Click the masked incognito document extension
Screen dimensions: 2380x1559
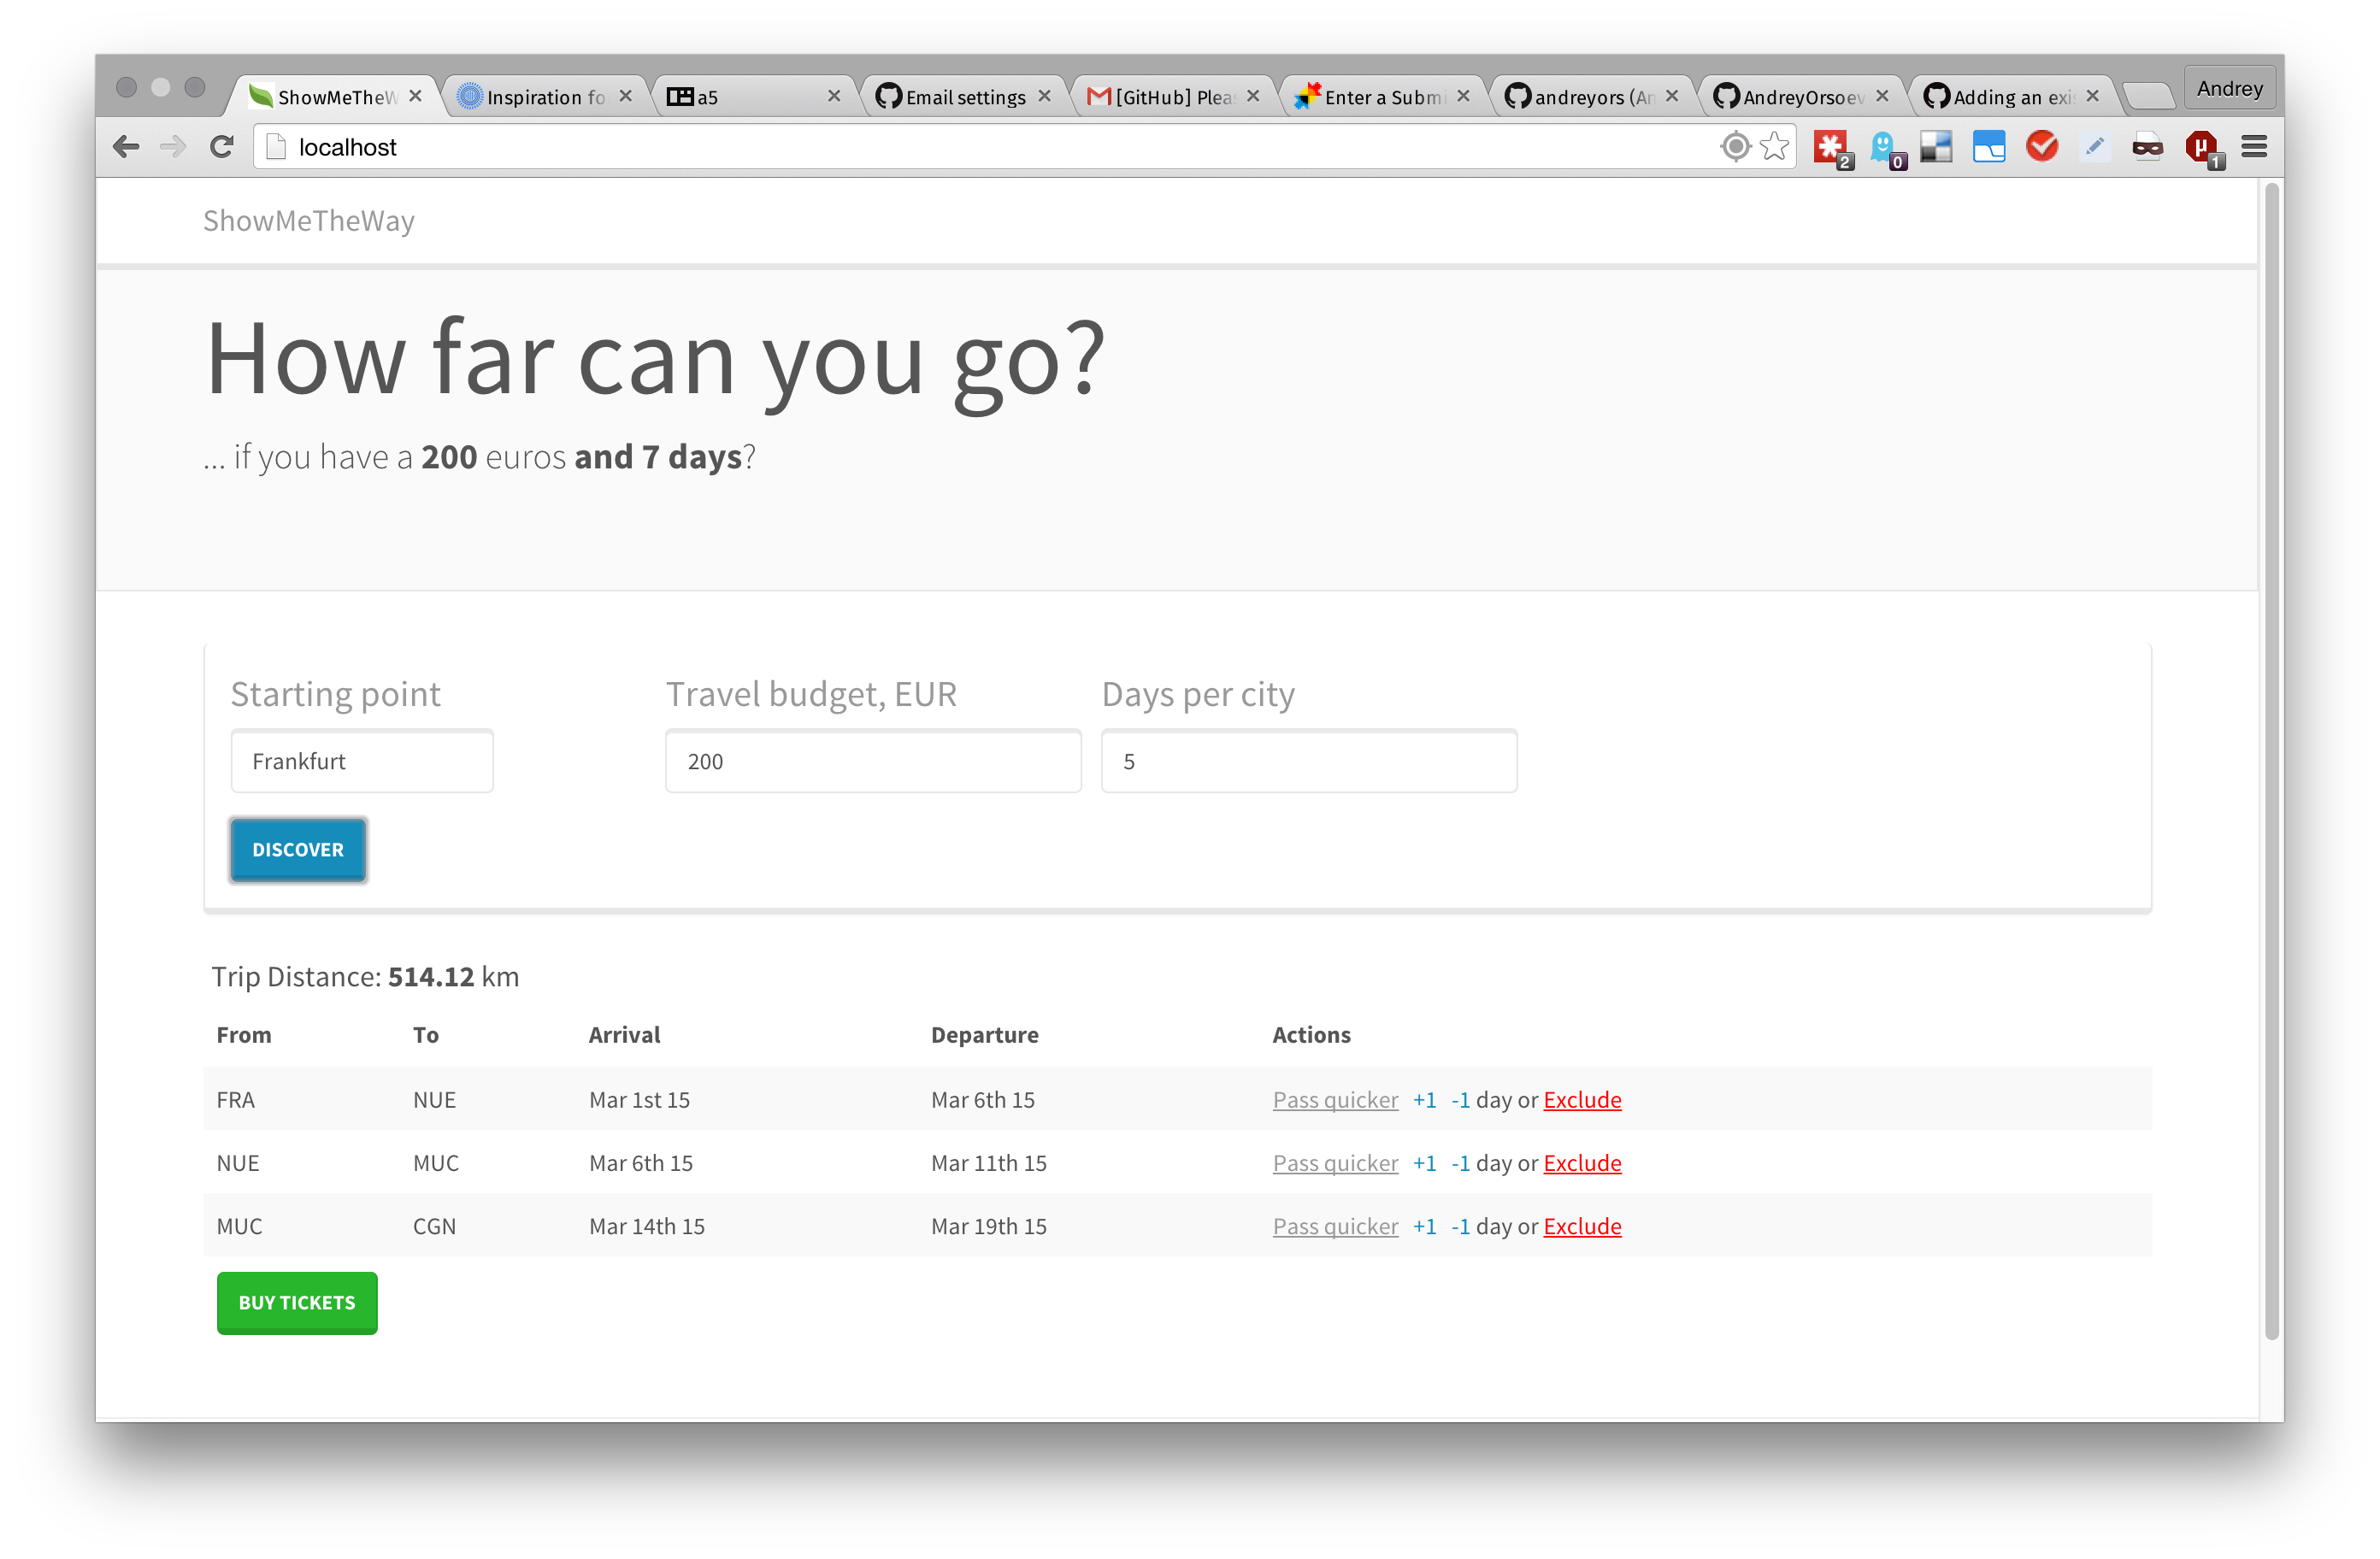click(2148, 147)
